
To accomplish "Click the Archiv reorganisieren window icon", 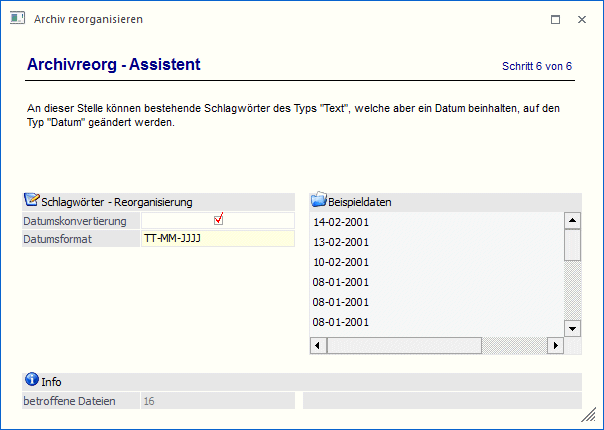I will [x=17, y=18].
